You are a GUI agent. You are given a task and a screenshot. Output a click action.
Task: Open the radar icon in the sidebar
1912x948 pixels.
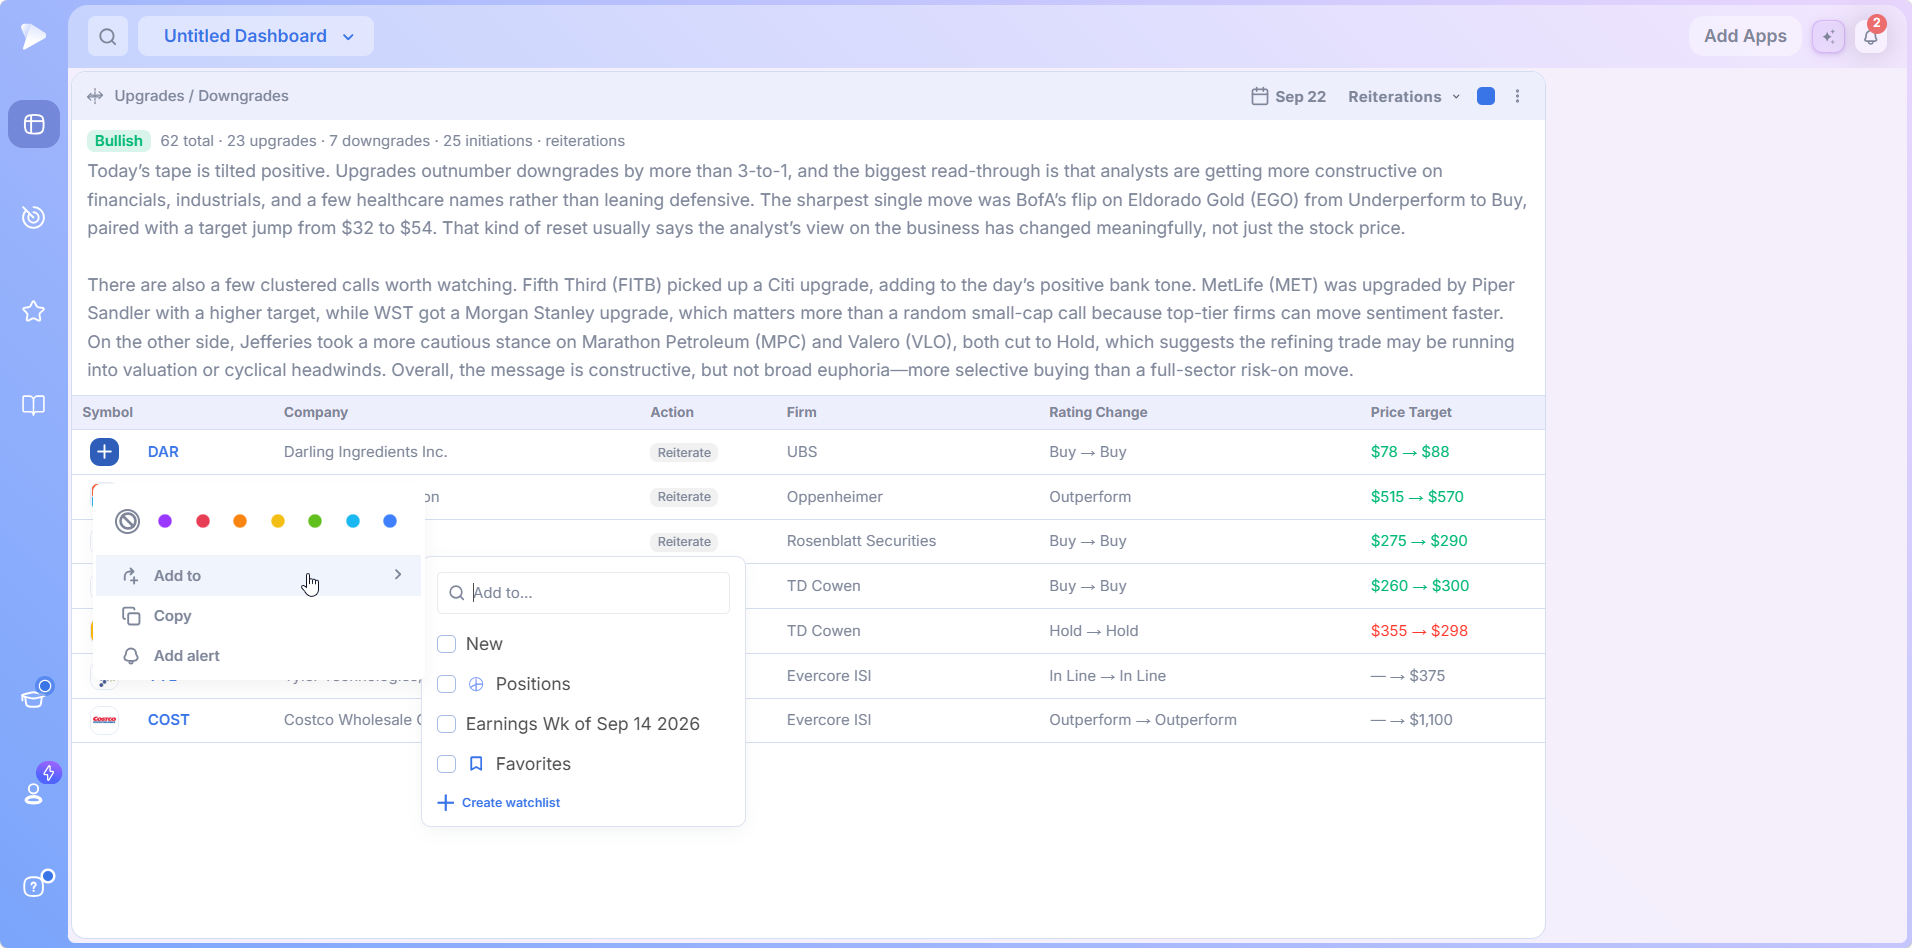tap(34, 217)
